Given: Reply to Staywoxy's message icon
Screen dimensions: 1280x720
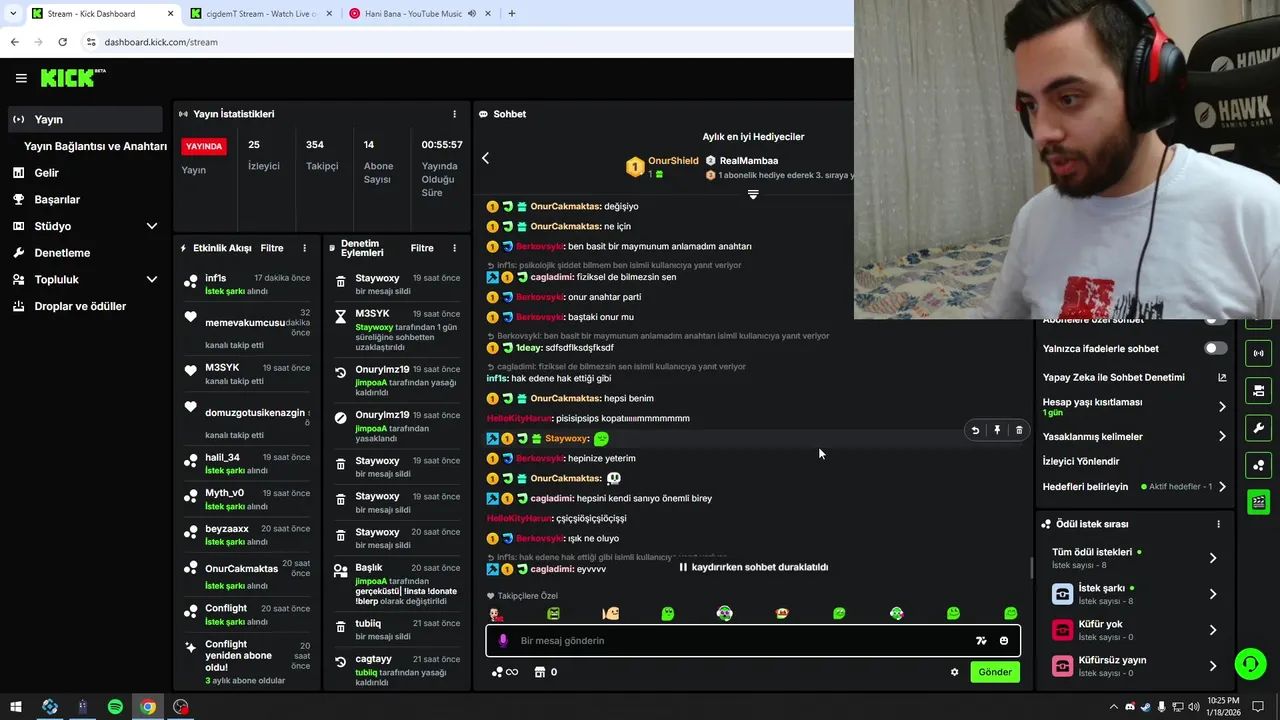Looking at the screenshot, I should pos(975,430).
